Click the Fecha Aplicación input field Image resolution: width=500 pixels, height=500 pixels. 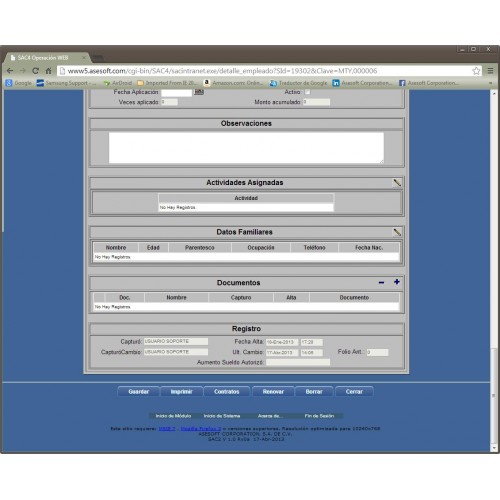(x=177, y=92)
